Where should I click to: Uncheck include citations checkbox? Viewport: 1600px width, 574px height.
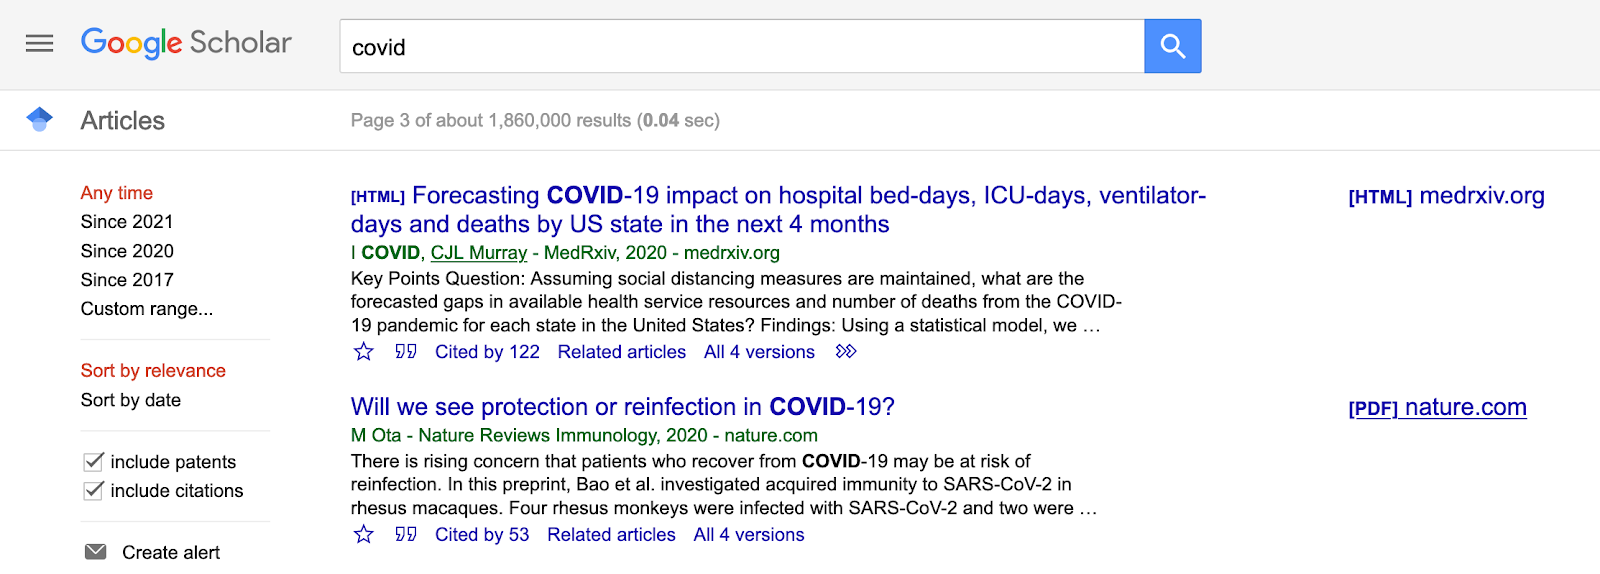tap(93, 490)
